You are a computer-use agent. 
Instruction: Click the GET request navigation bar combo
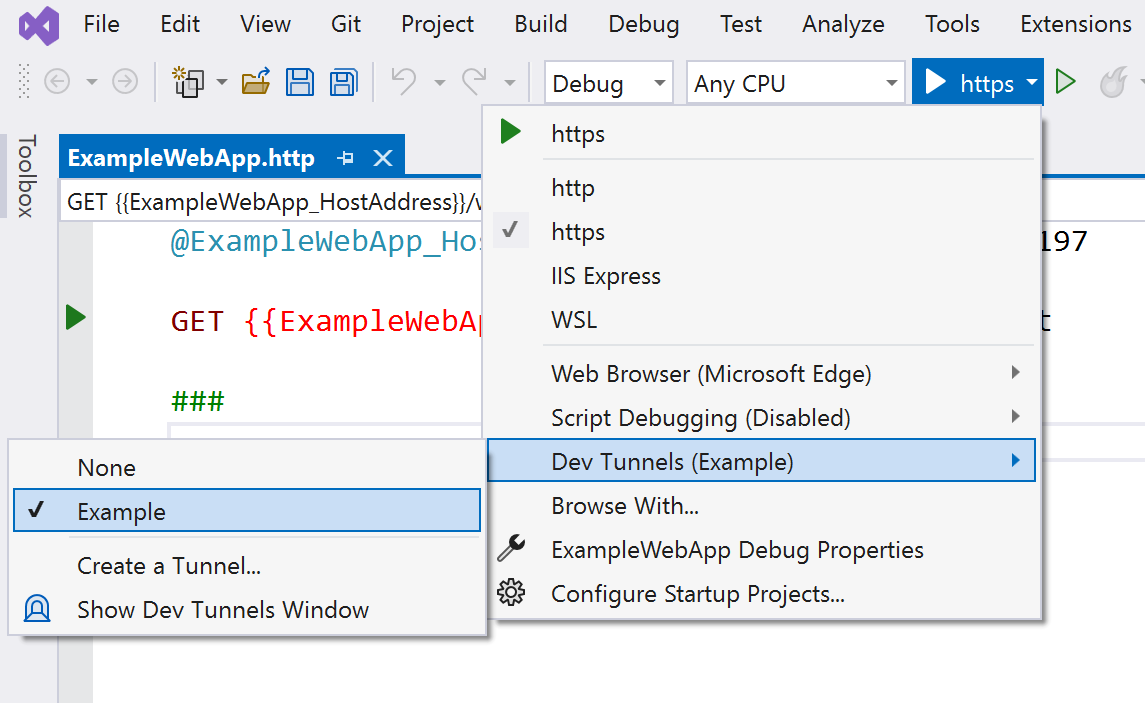click(272, 201)
